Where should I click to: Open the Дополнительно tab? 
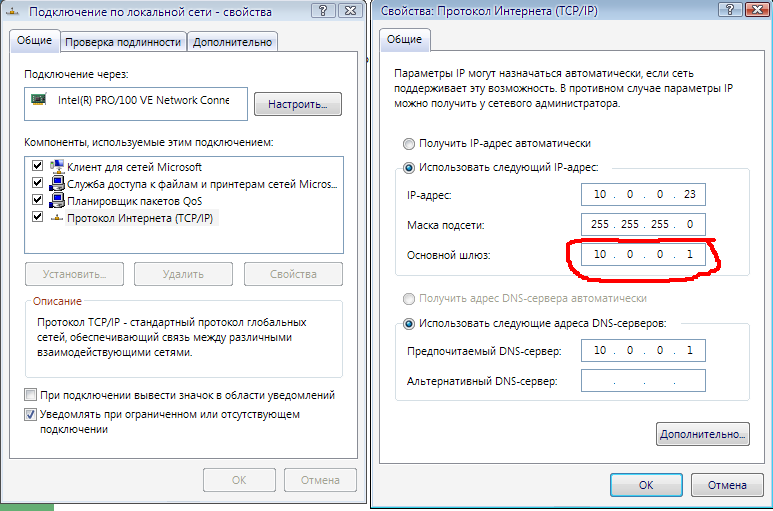(232, 42)
